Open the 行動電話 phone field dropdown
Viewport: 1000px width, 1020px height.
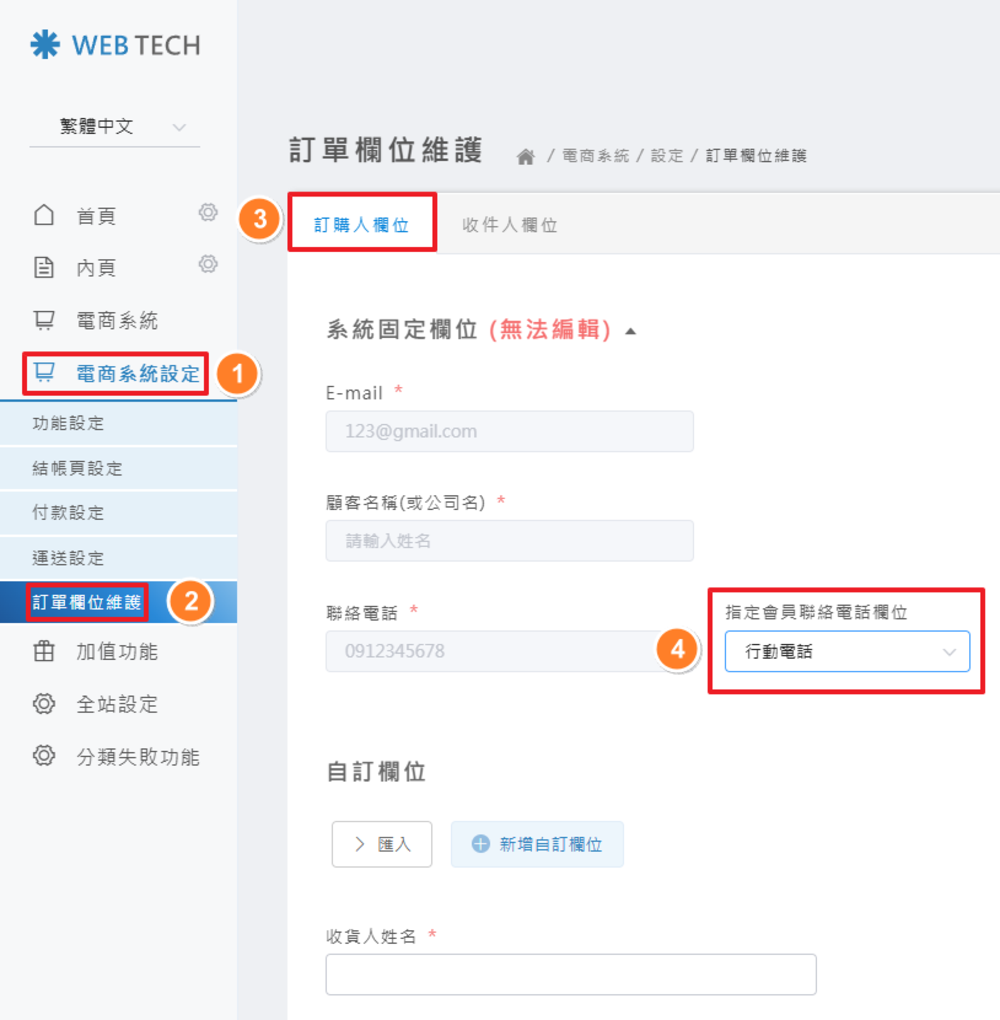847,652
